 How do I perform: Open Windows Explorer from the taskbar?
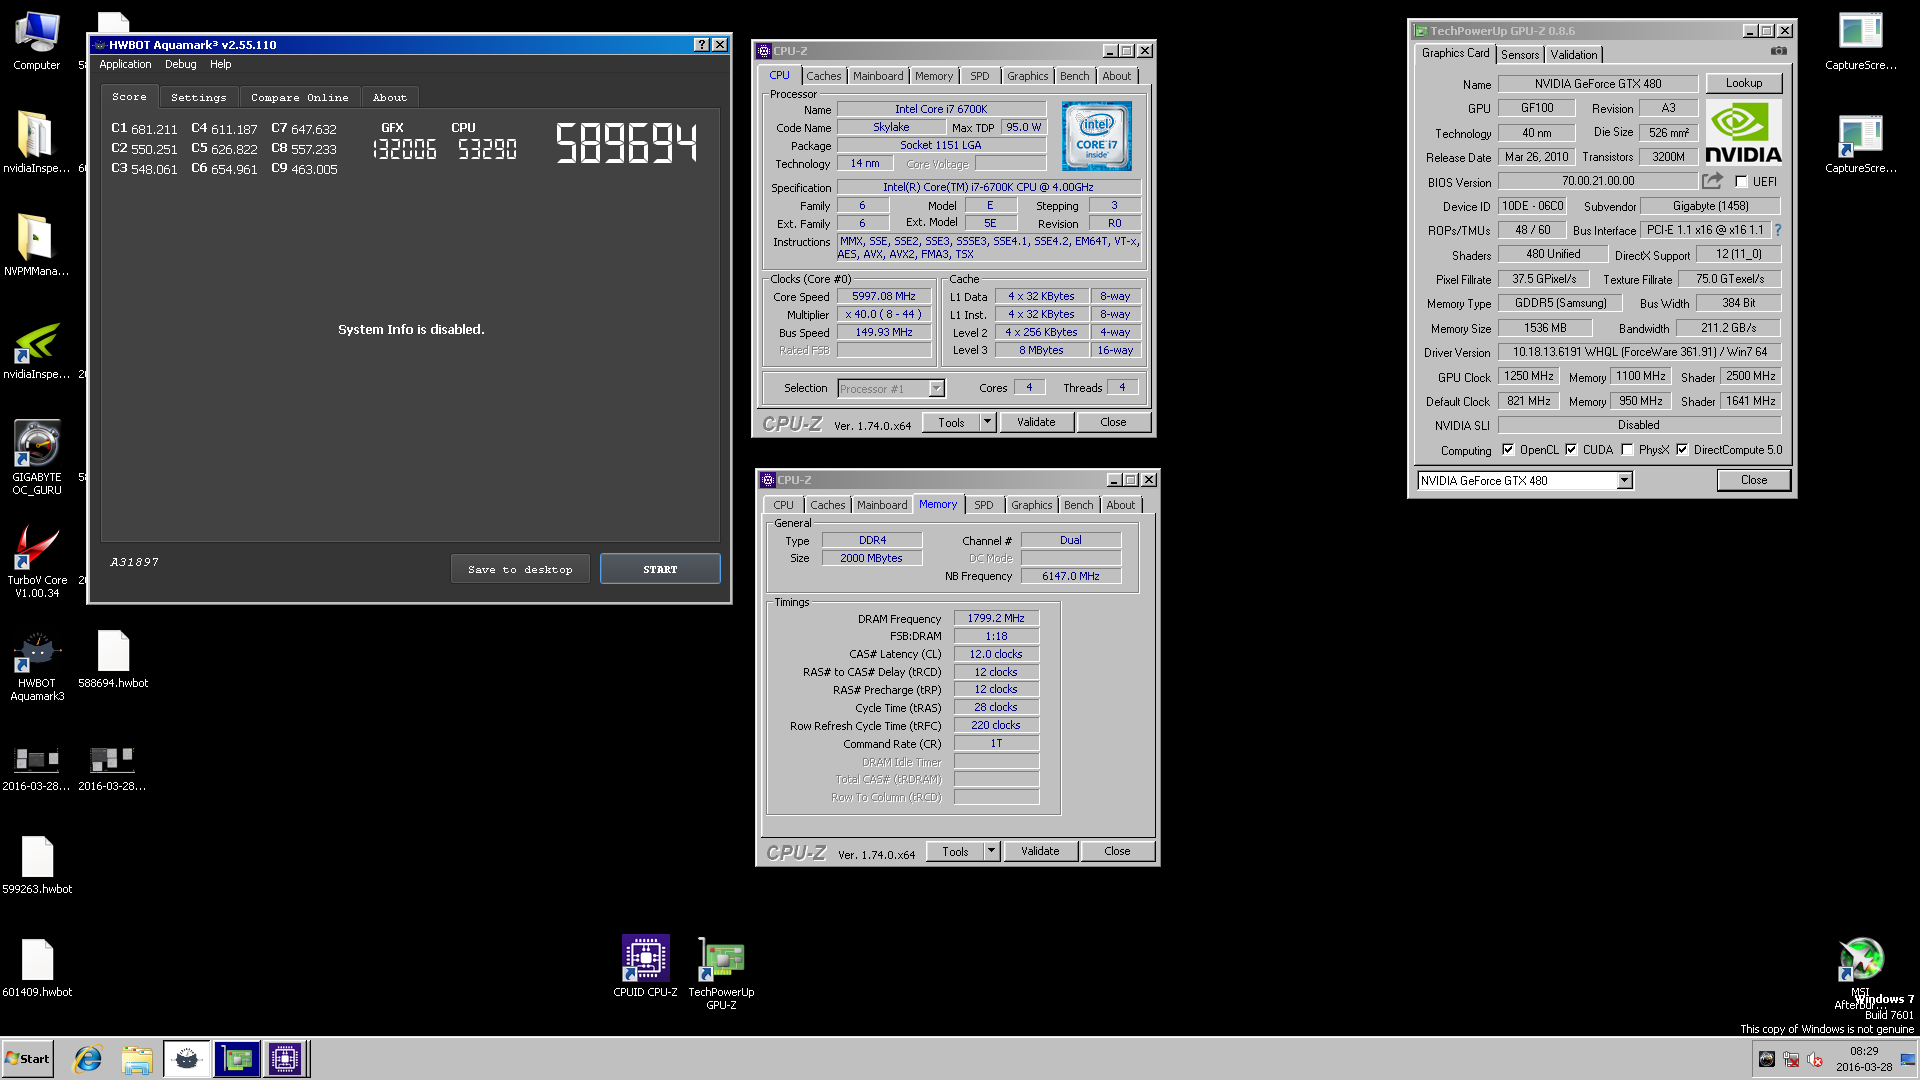137,1059
